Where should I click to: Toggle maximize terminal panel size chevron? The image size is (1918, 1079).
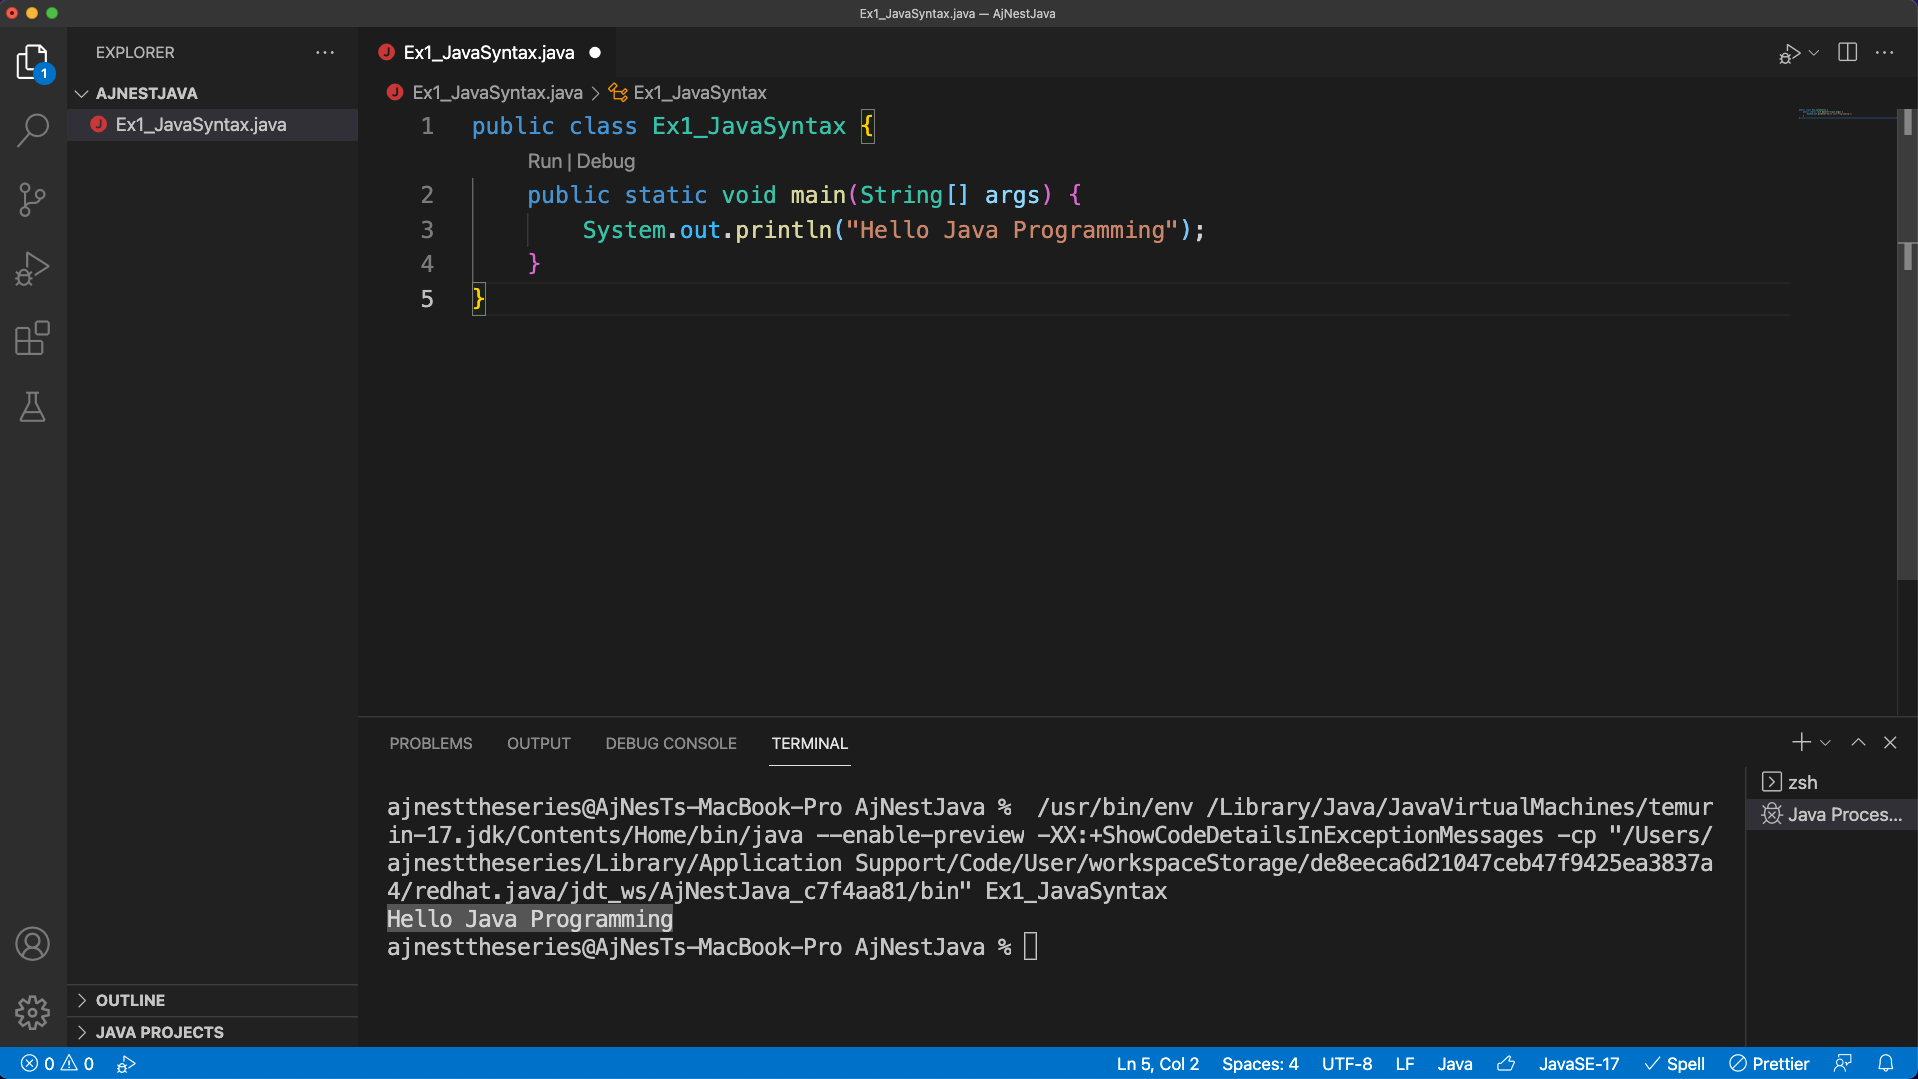tap(1858, 743)
